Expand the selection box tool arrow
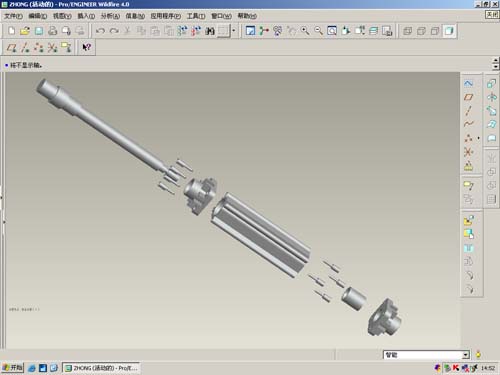This screenshot has width=500, height=375. 234,31
